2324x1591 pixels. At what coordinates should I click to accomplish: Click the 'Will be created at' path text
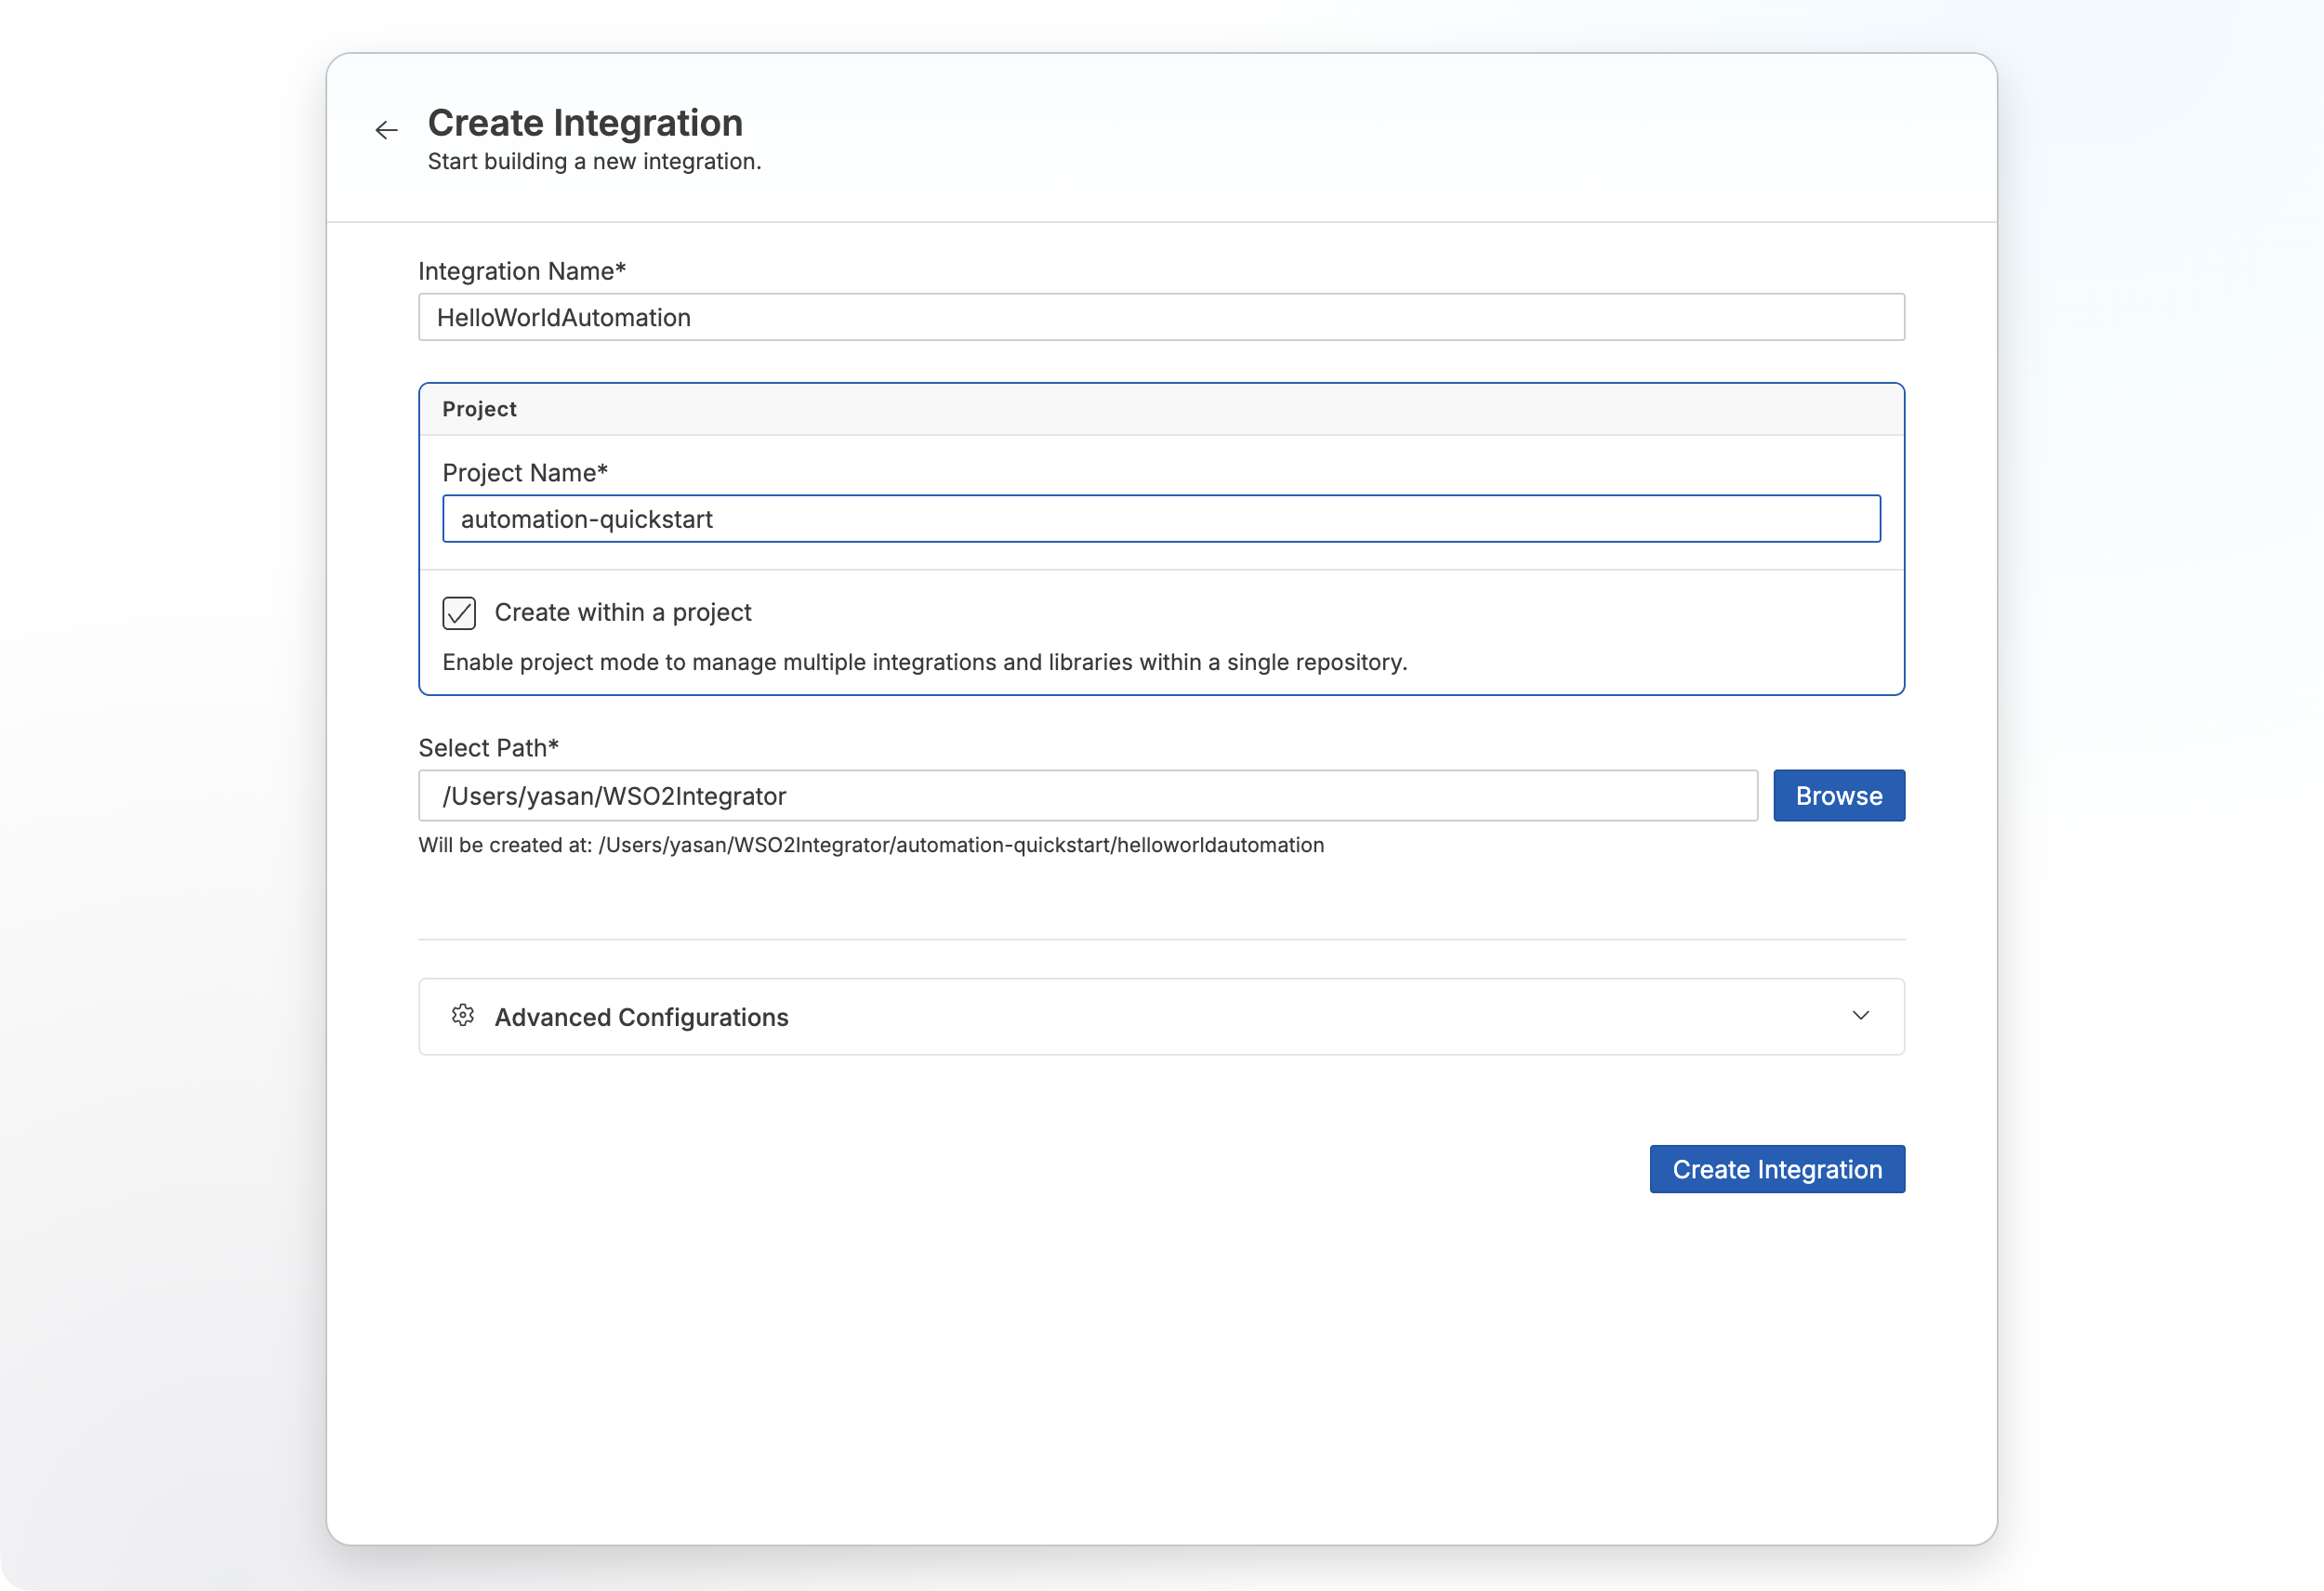point(871,845)
